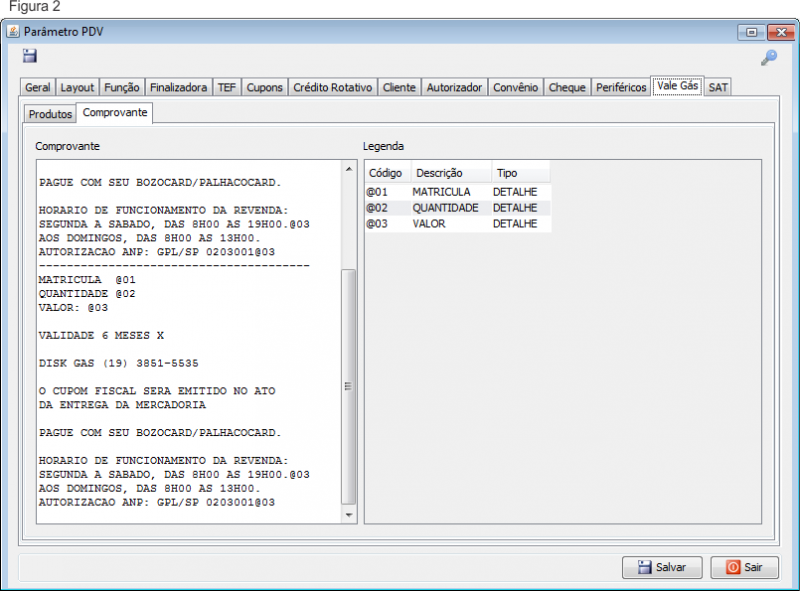Click the Comprovante vertical scrollbar thumb
The width and height of the screenshot is (800, 591).
point(348,386)
